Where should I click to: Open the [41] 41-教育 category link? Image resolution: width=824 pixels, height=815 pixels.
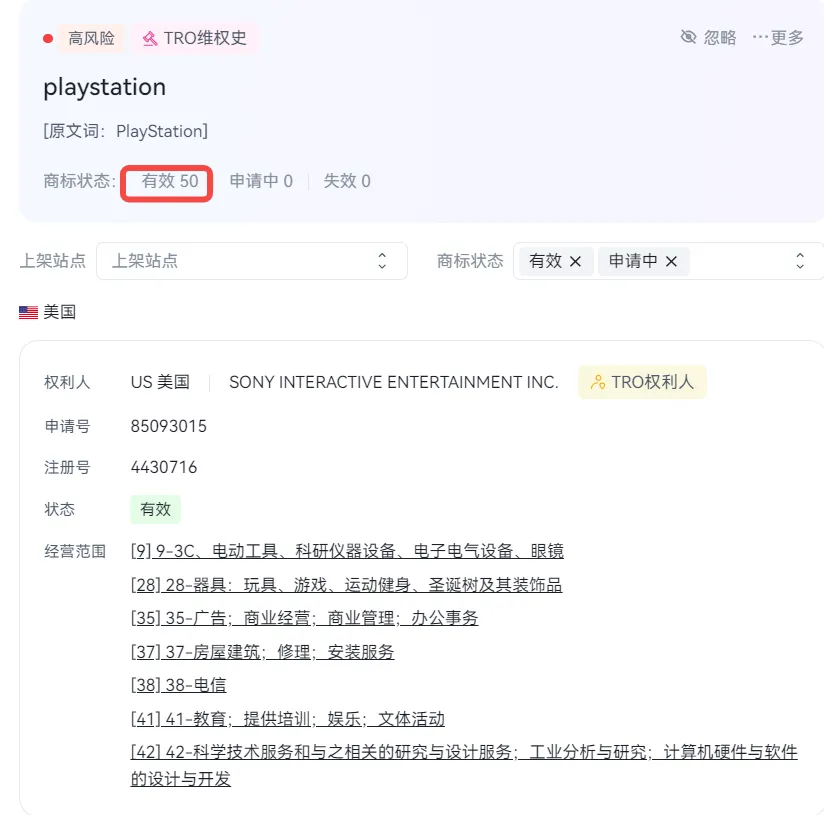287,719
